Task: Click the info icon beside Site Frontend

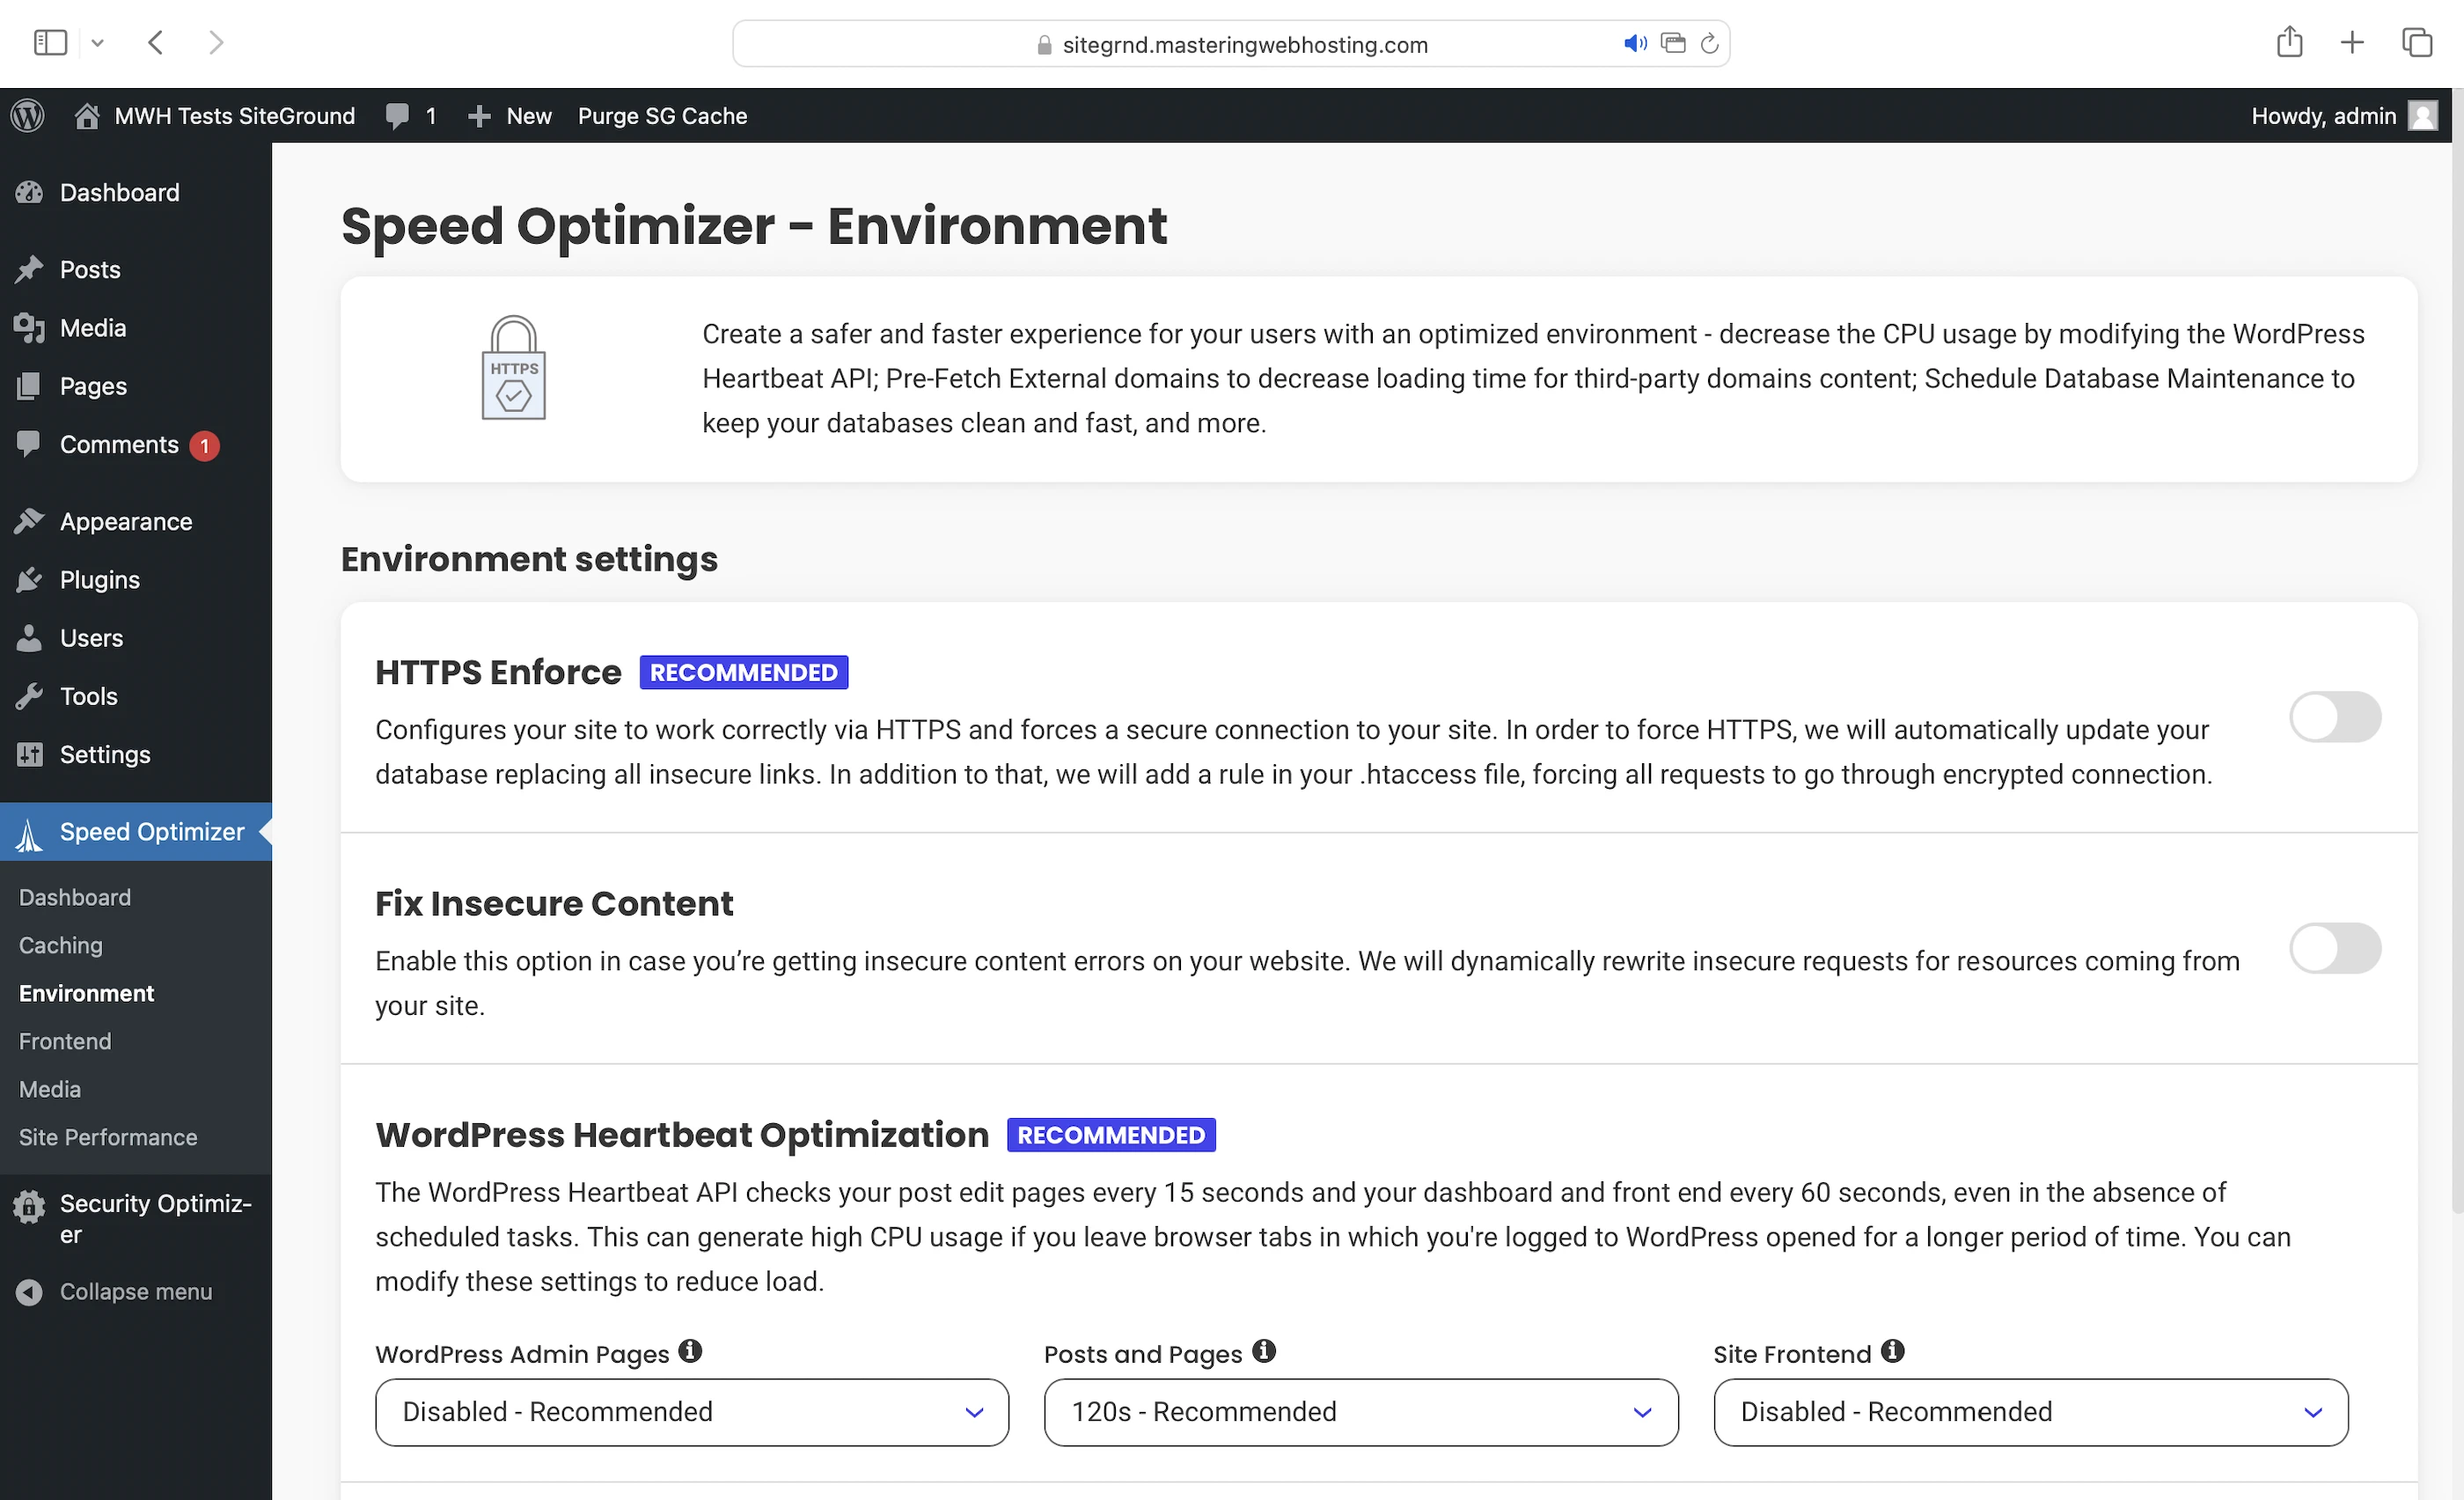Action: [x=1892, y=1351]
